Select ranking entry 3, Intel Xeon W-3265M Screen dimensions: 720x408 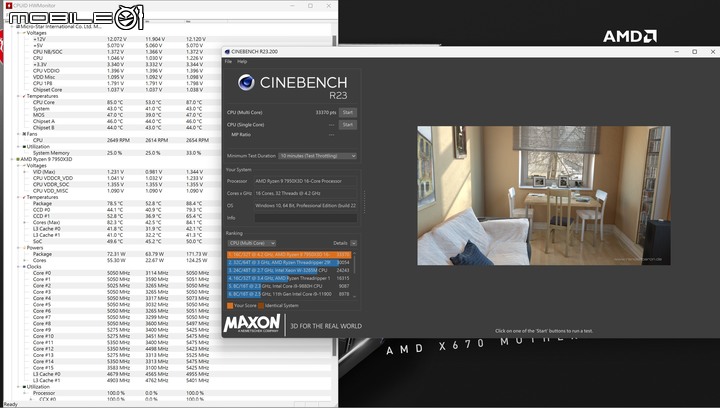289,270
